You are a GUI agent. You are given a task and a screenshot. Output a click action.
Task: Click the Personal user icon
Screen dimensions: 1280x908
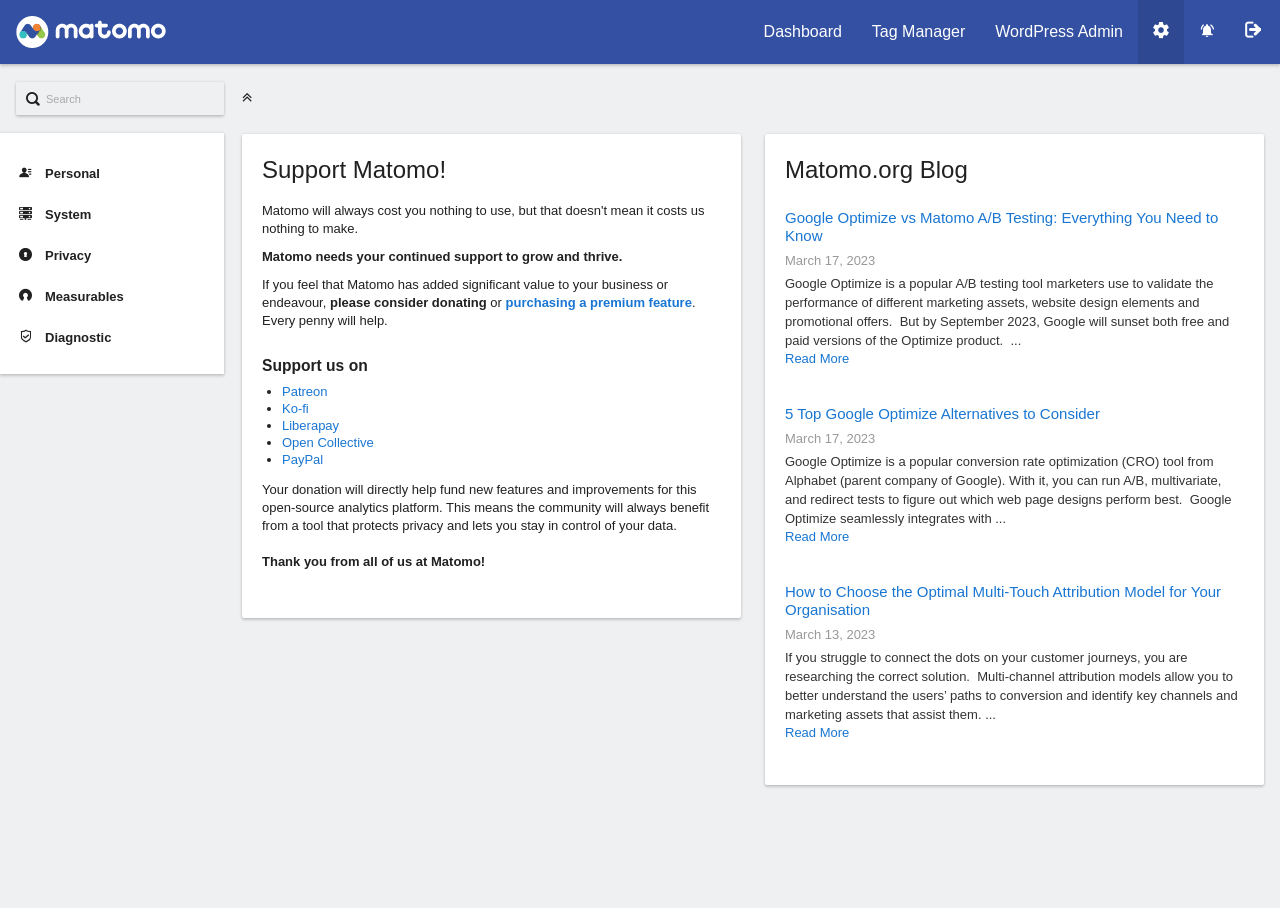click(25, 173)
